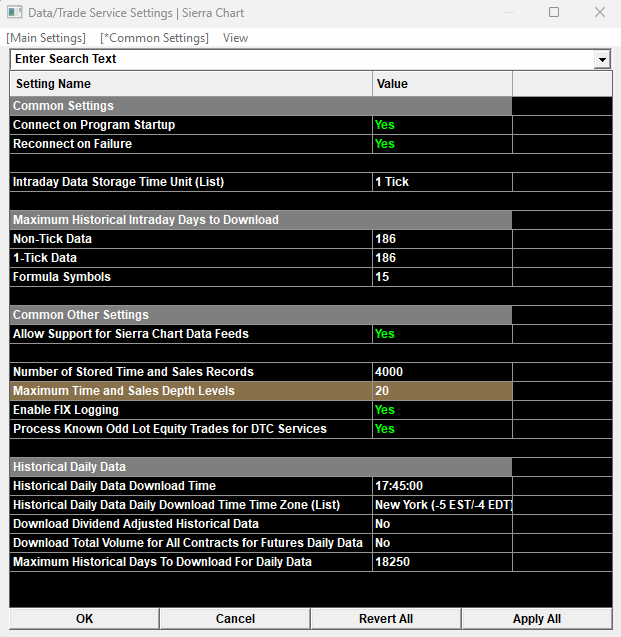This screenshot has height=637, width=621.
Task: Click the OK button
Action: point(84,619)
